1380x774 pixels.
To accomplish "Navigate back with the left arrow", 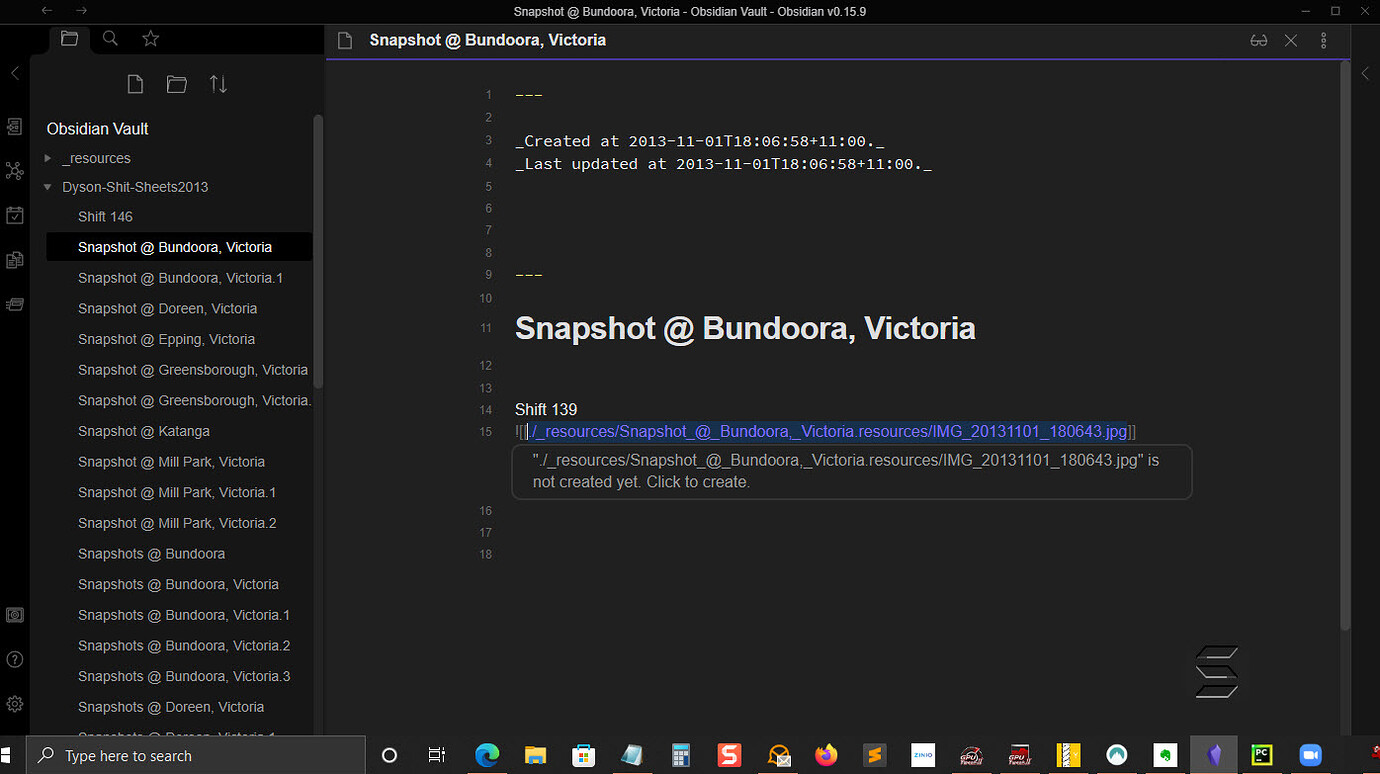I will pyautogui.click(x=47, y=11).
